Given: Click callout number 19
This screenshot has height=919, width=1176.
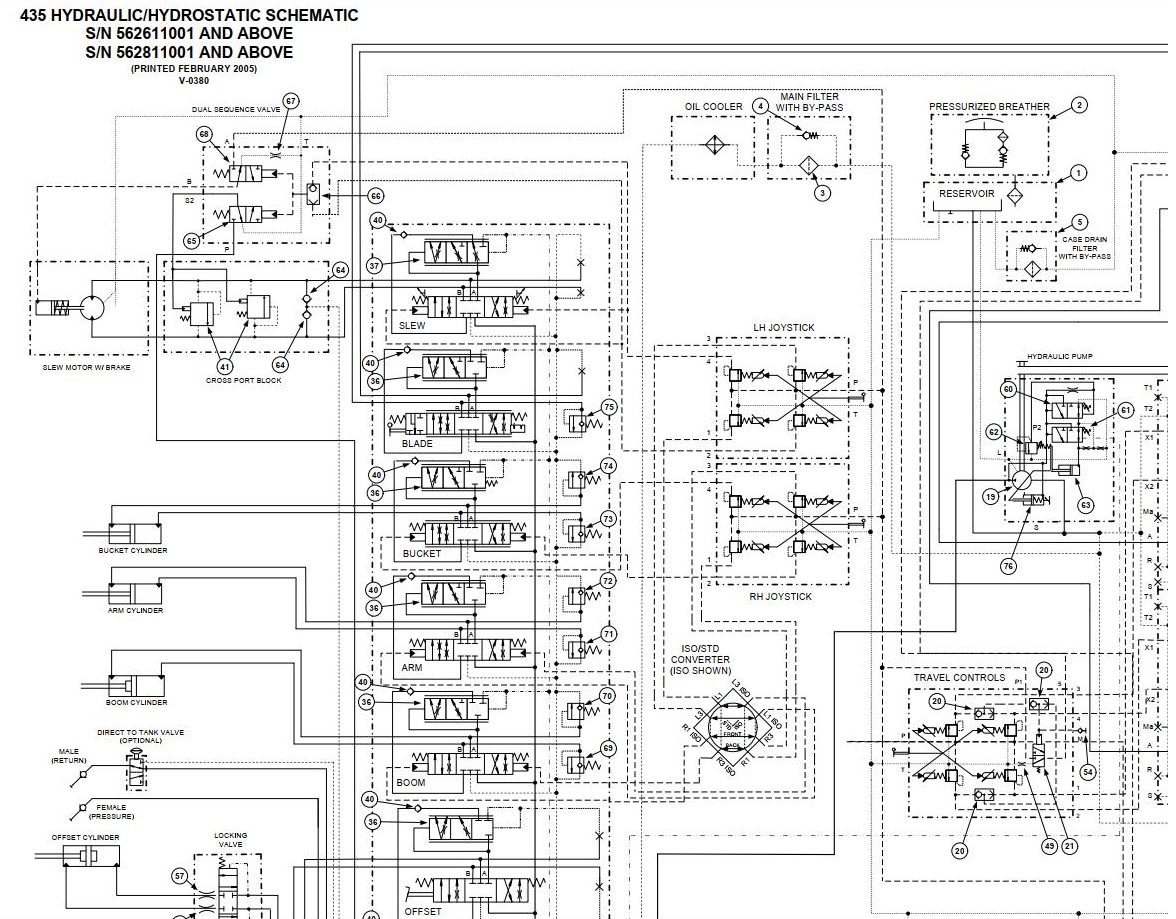Looking at the screenshot, I should [991, 497].
